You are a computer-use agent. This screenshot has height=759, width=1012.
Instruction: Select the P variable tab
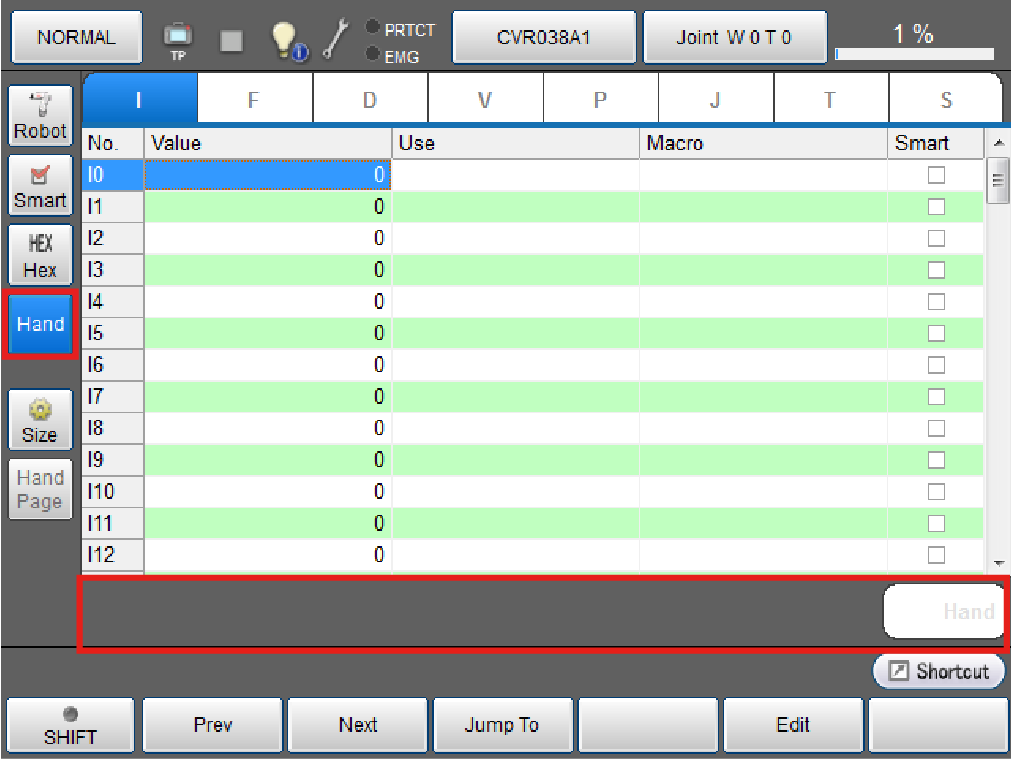pos(600,99)
